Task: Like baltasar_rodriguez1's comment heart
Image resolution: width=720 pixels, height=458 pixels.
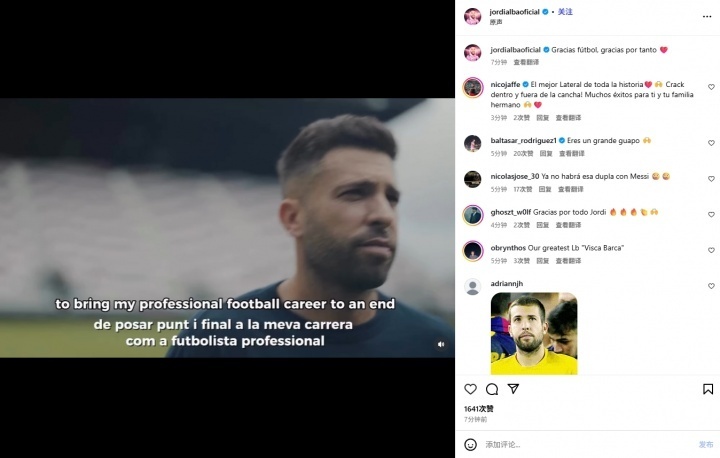Action: point(711,143)
